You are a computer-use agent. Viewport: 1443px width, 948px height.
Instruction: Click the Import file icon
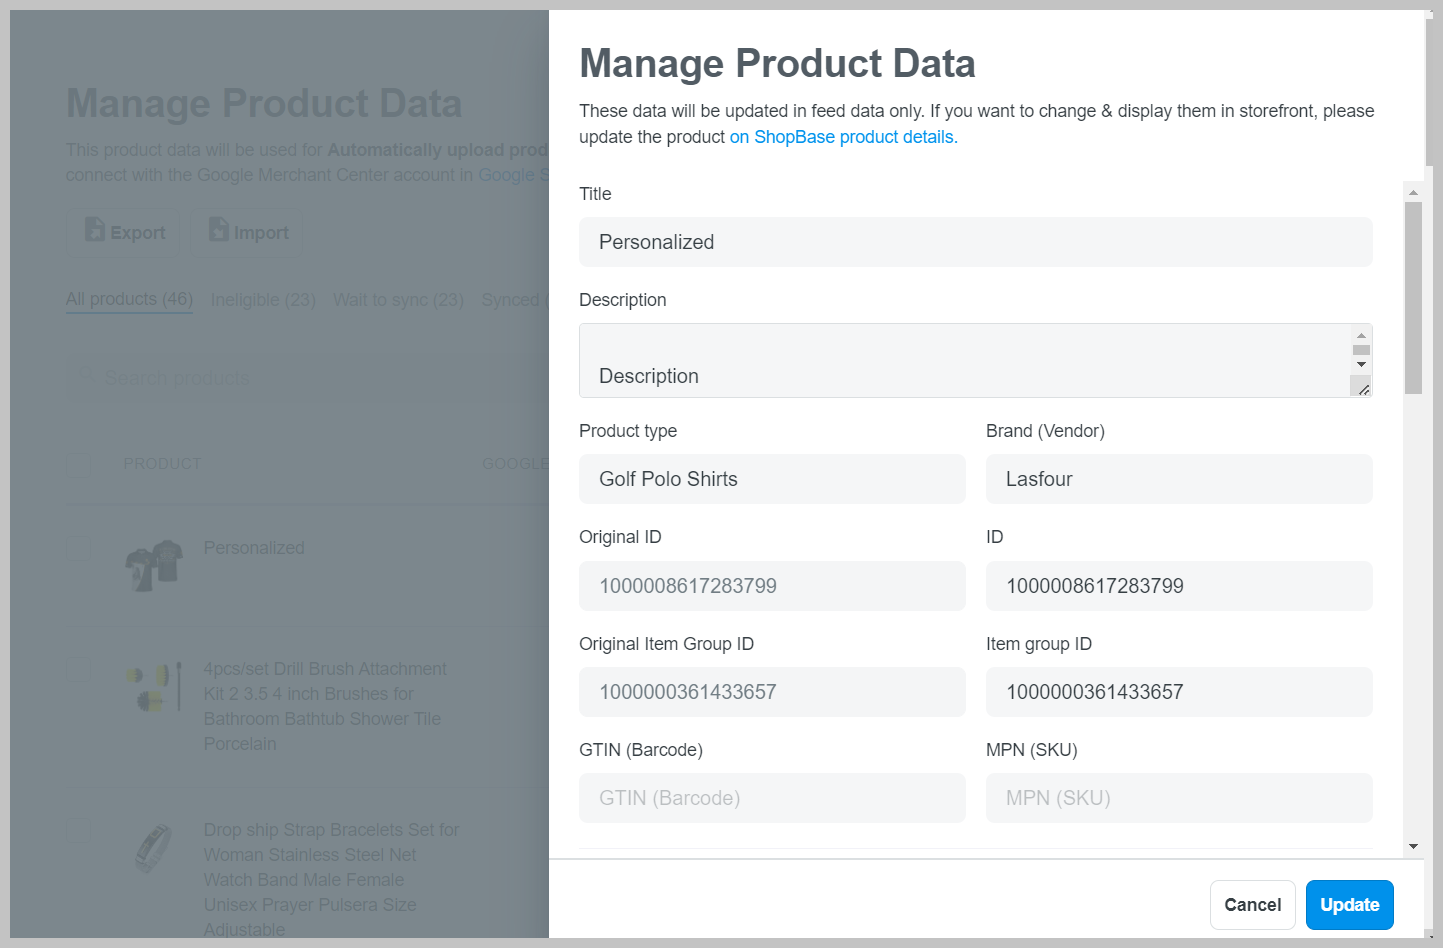(218, 230)
